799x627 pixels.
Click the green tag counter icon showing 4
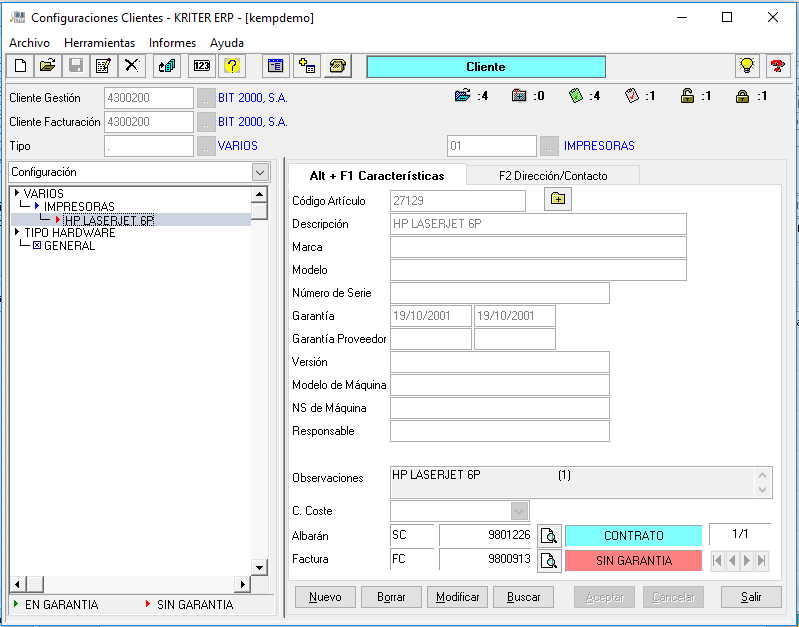point(575,96)
